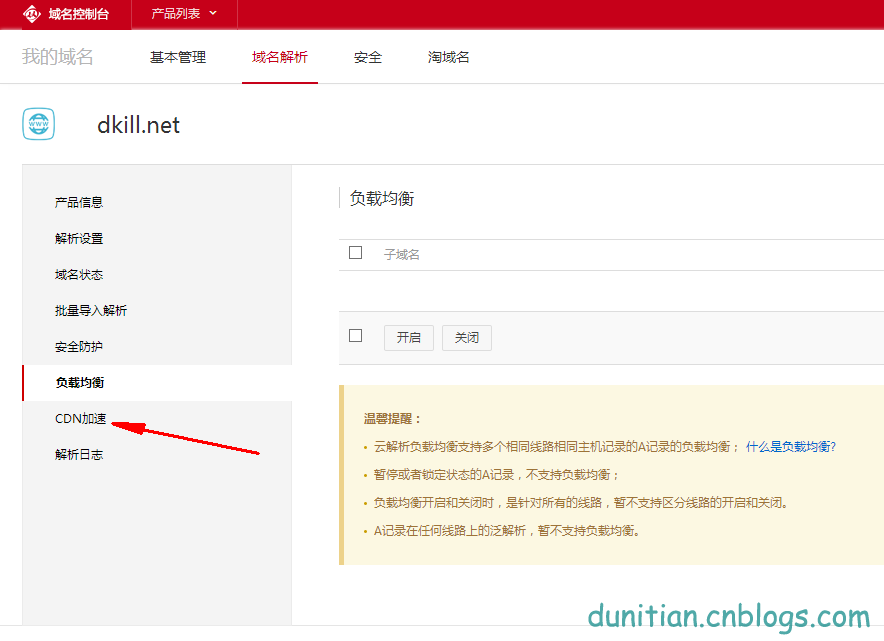Click the 开启 button
This screenshot has width=884, height=641.
tap(408, 337)
